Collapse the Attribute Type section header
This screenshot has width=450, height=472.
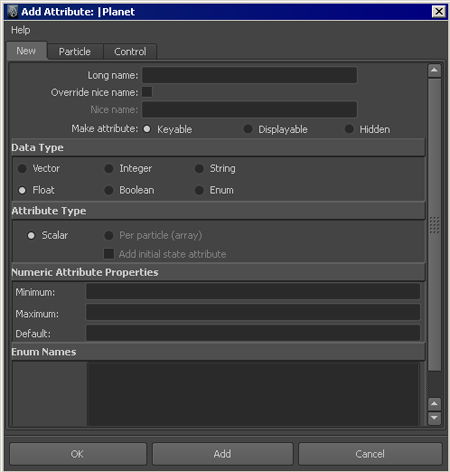pyautogui.click(x=218, y=211)
